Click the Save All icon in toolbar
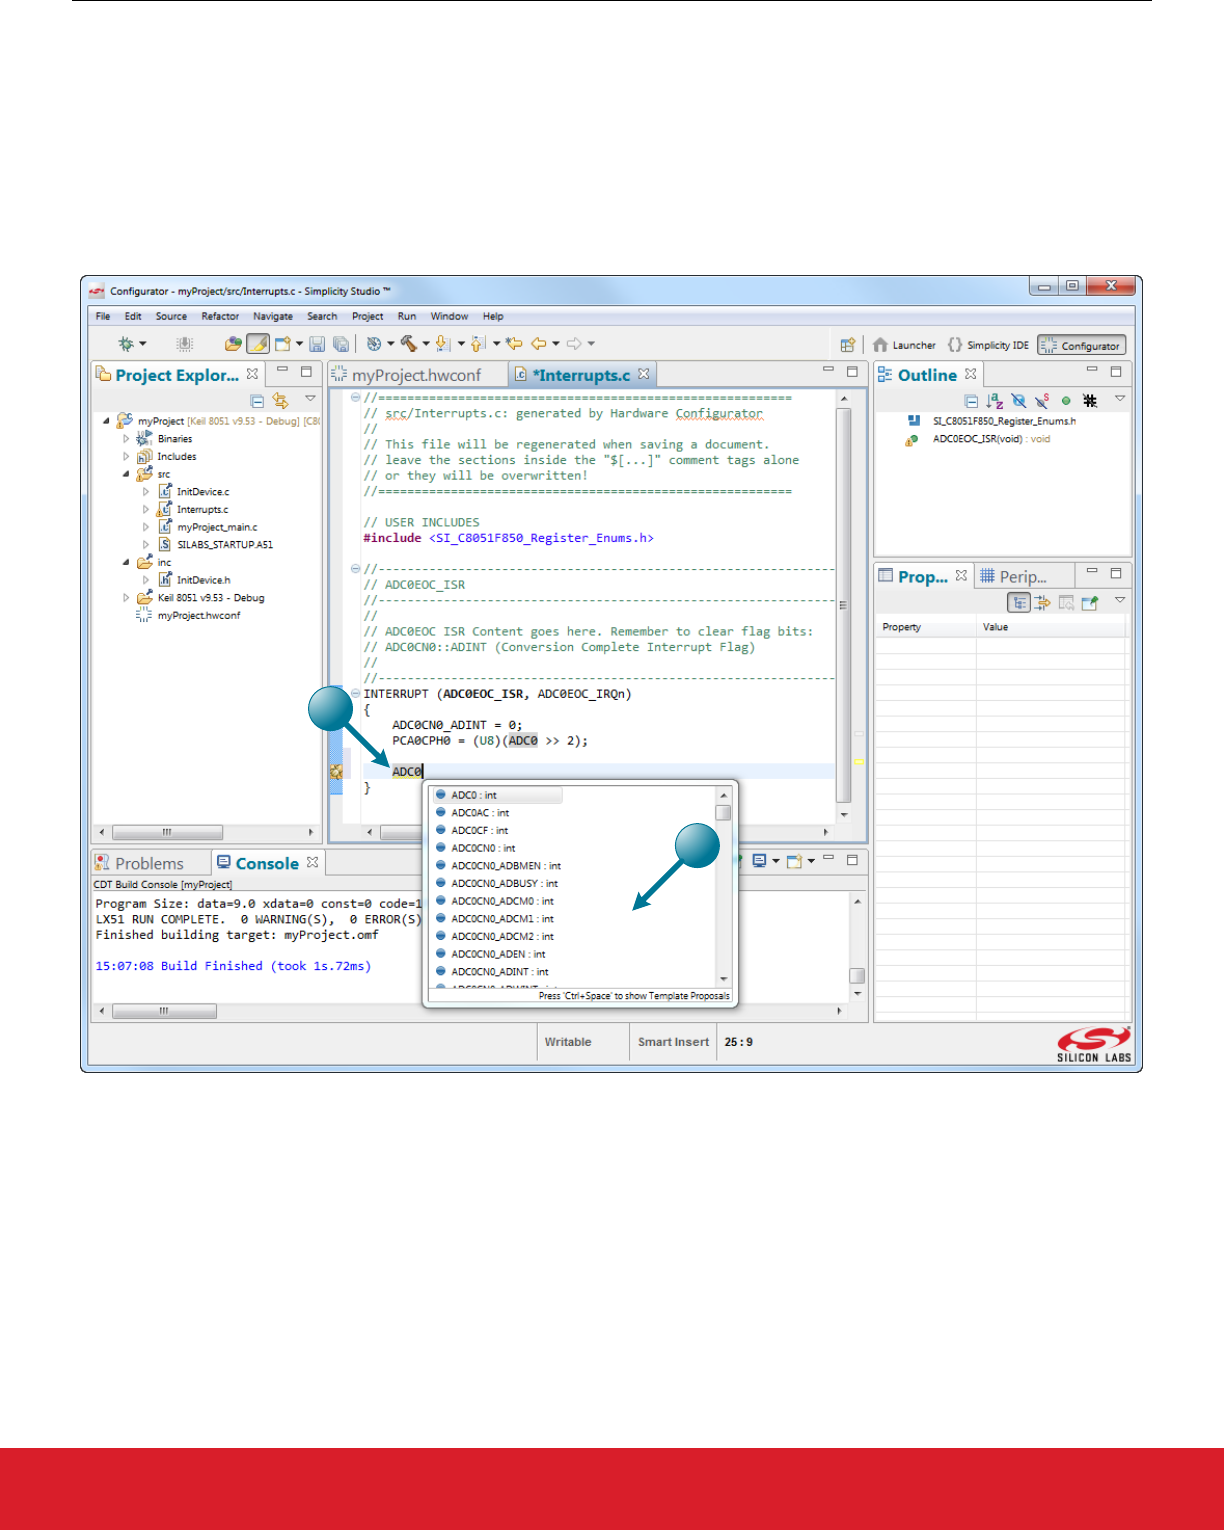The width and height of the screenshot is (1224, 1530). 341,344
